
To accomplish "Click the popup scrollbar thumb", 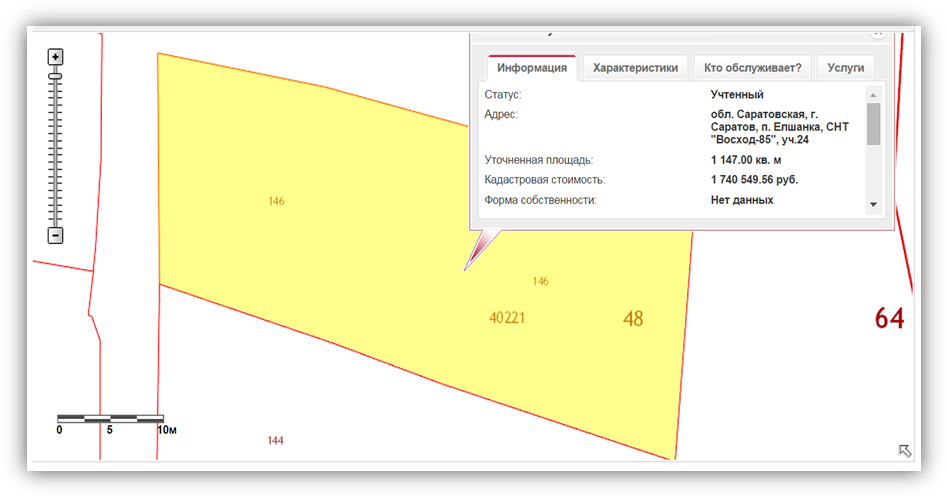I will click(x=873, y=123).
